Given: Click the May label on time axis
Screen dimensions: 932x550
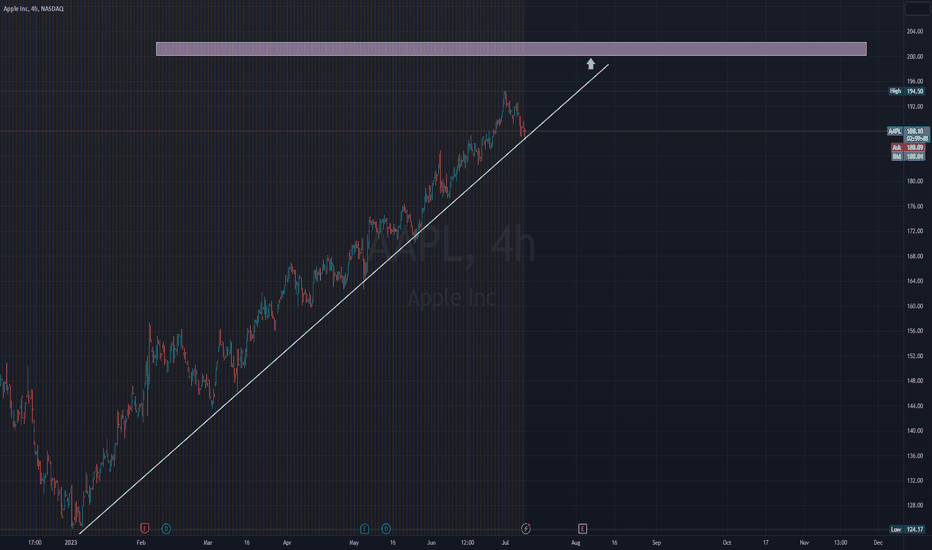Looking at the screenshot, I should pos(354,542).
